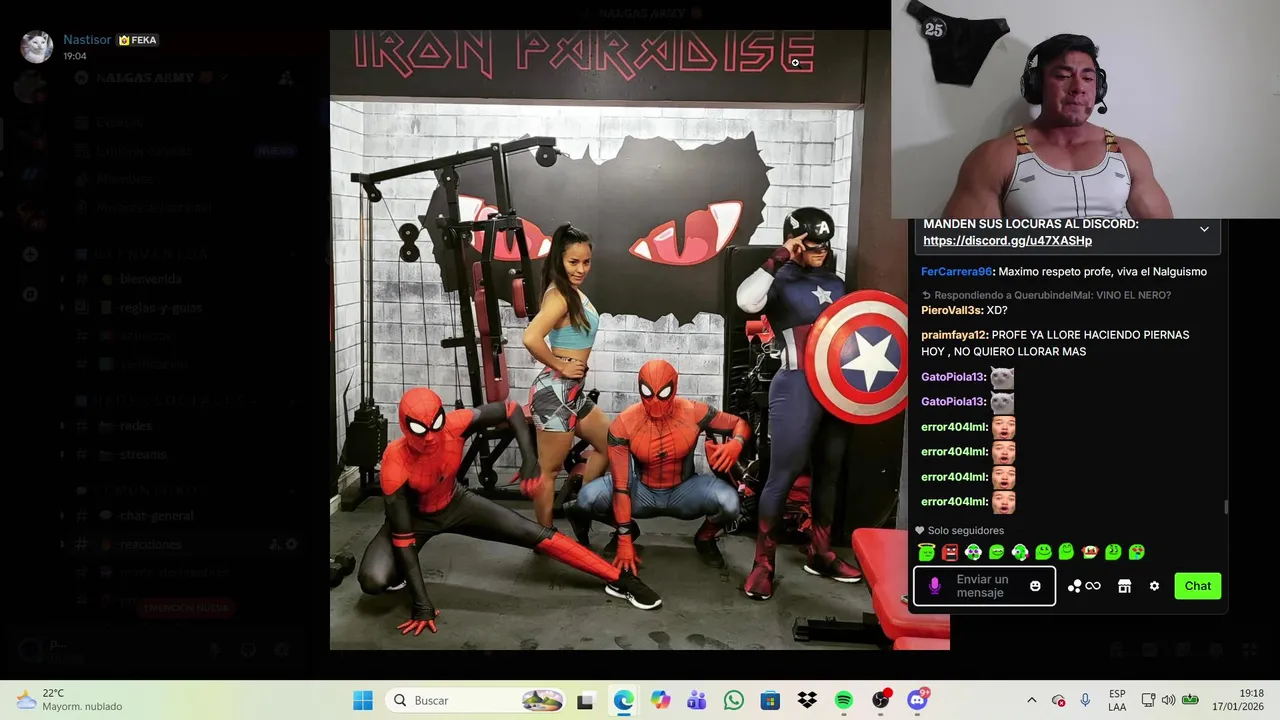Click the streamer webcam feed
Image resolution: width=1280 pixels, height=720 pixels.
(x=1085, y=109)
